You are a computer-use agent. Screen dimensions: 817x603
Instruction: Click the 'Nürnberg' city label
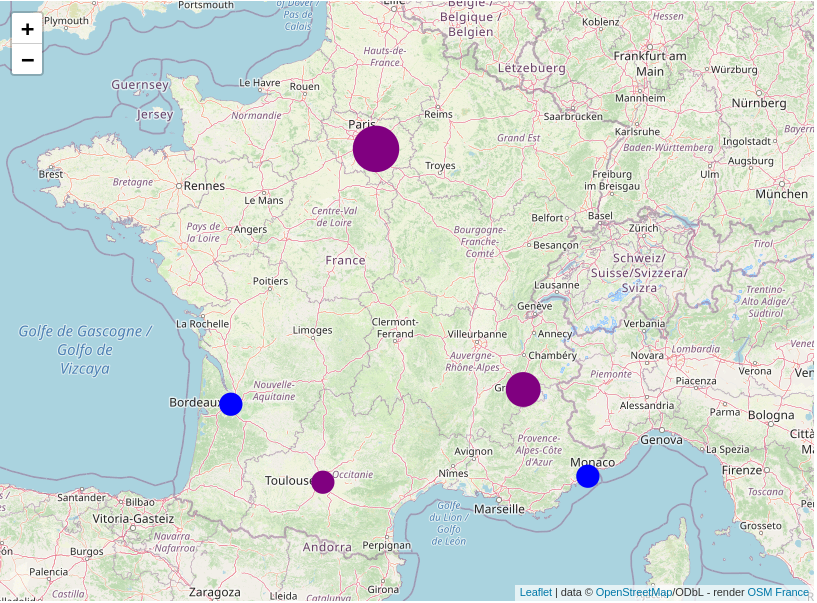click(x=759, y=103)
